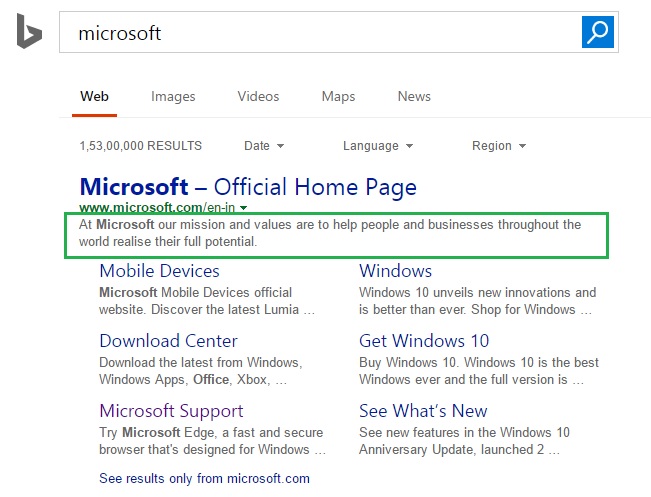Screen dimensions: 651x497
Task: Expand the Region filter dropdown
Action: tap(499, 146)
